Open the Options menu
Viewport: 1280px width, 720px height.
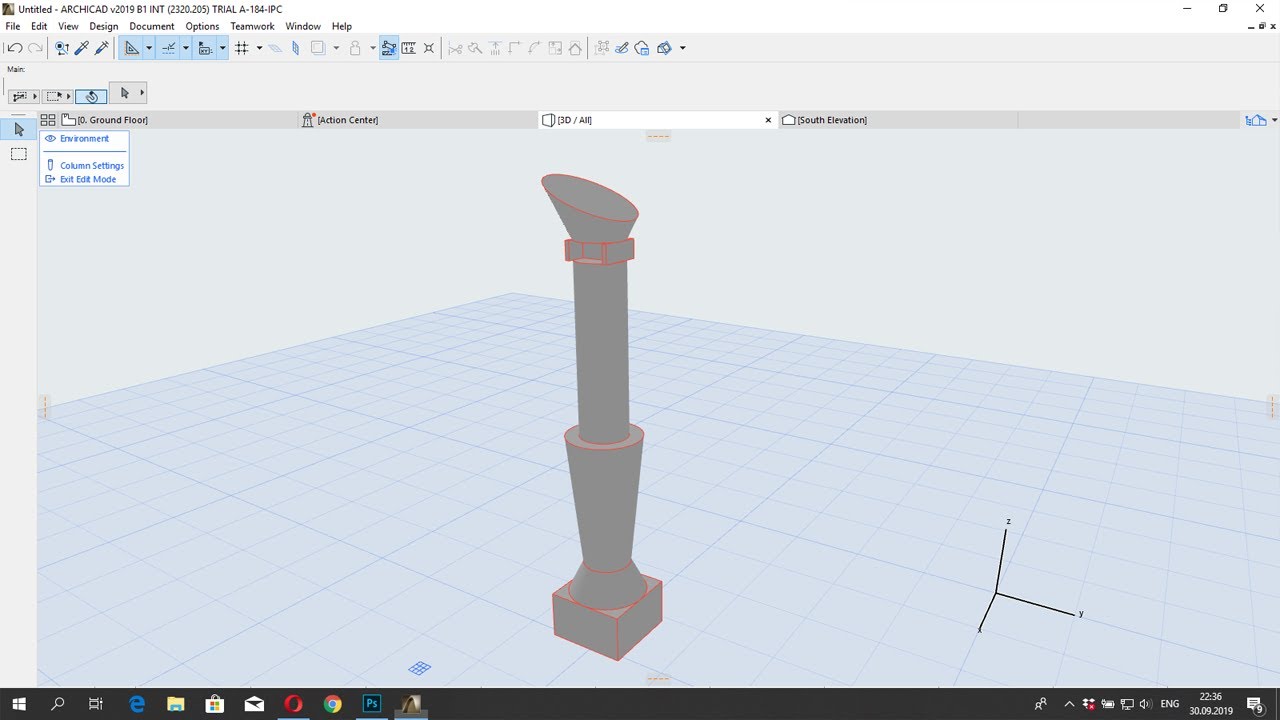(x=202, y=26)
